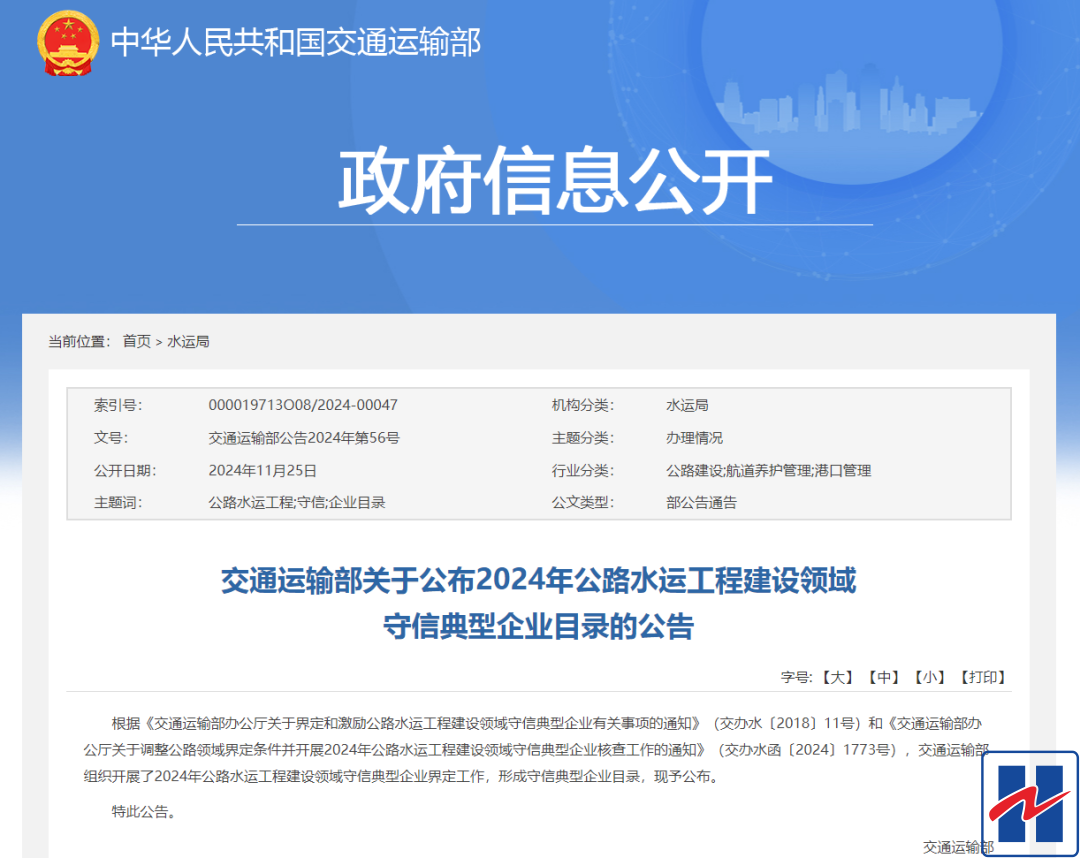1080x858 pixels.
Task: Click the publication date 2024年11月25日
Action: click(x=262, y=470)
